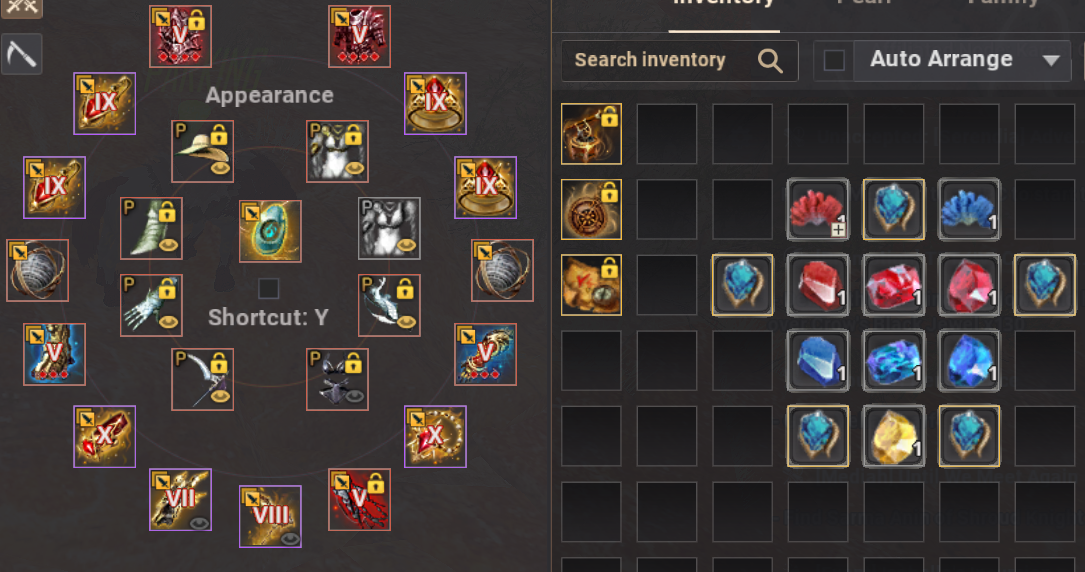Click into the Search inventory field
Viewport: 1085px width, 572px height.
(680, 61)
